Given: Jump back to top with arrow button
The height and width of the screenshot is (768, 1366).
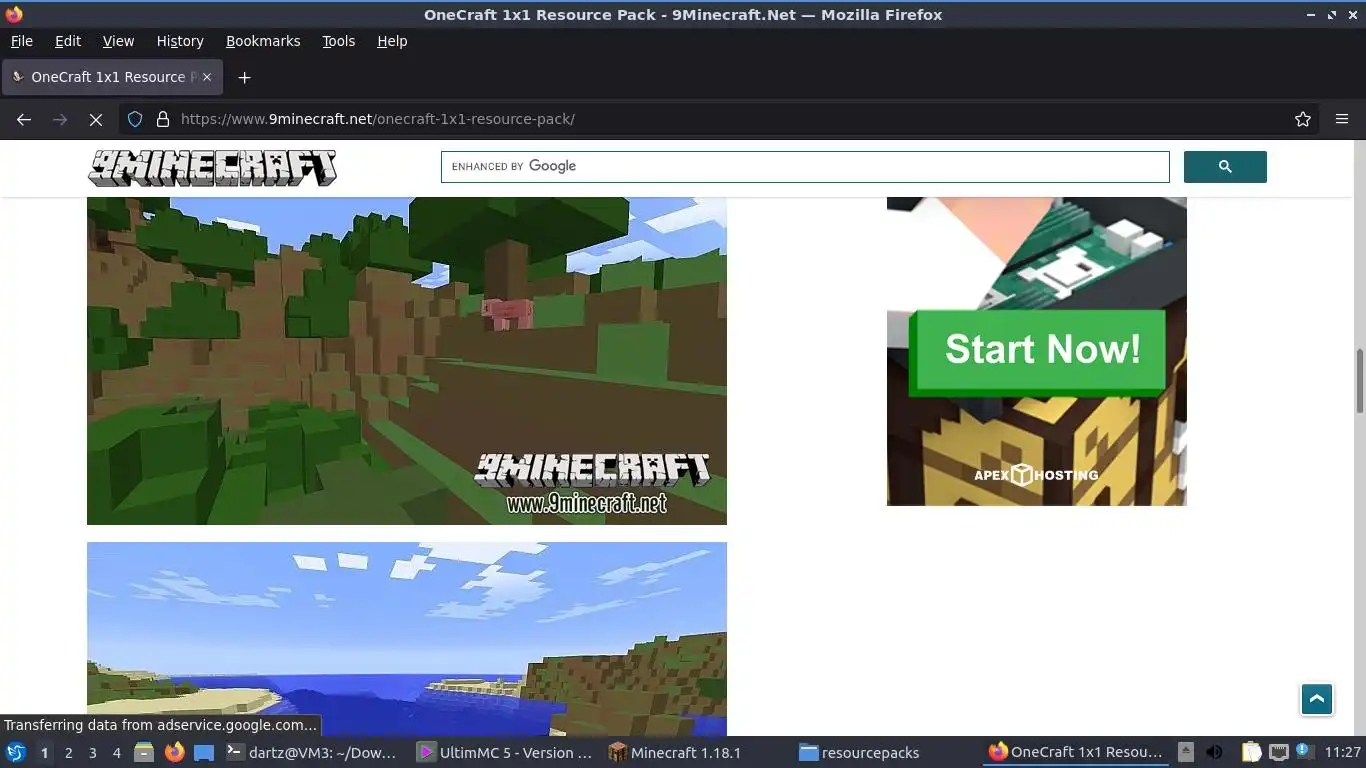Looking at the screenshot, I should tap(1317, 699).
